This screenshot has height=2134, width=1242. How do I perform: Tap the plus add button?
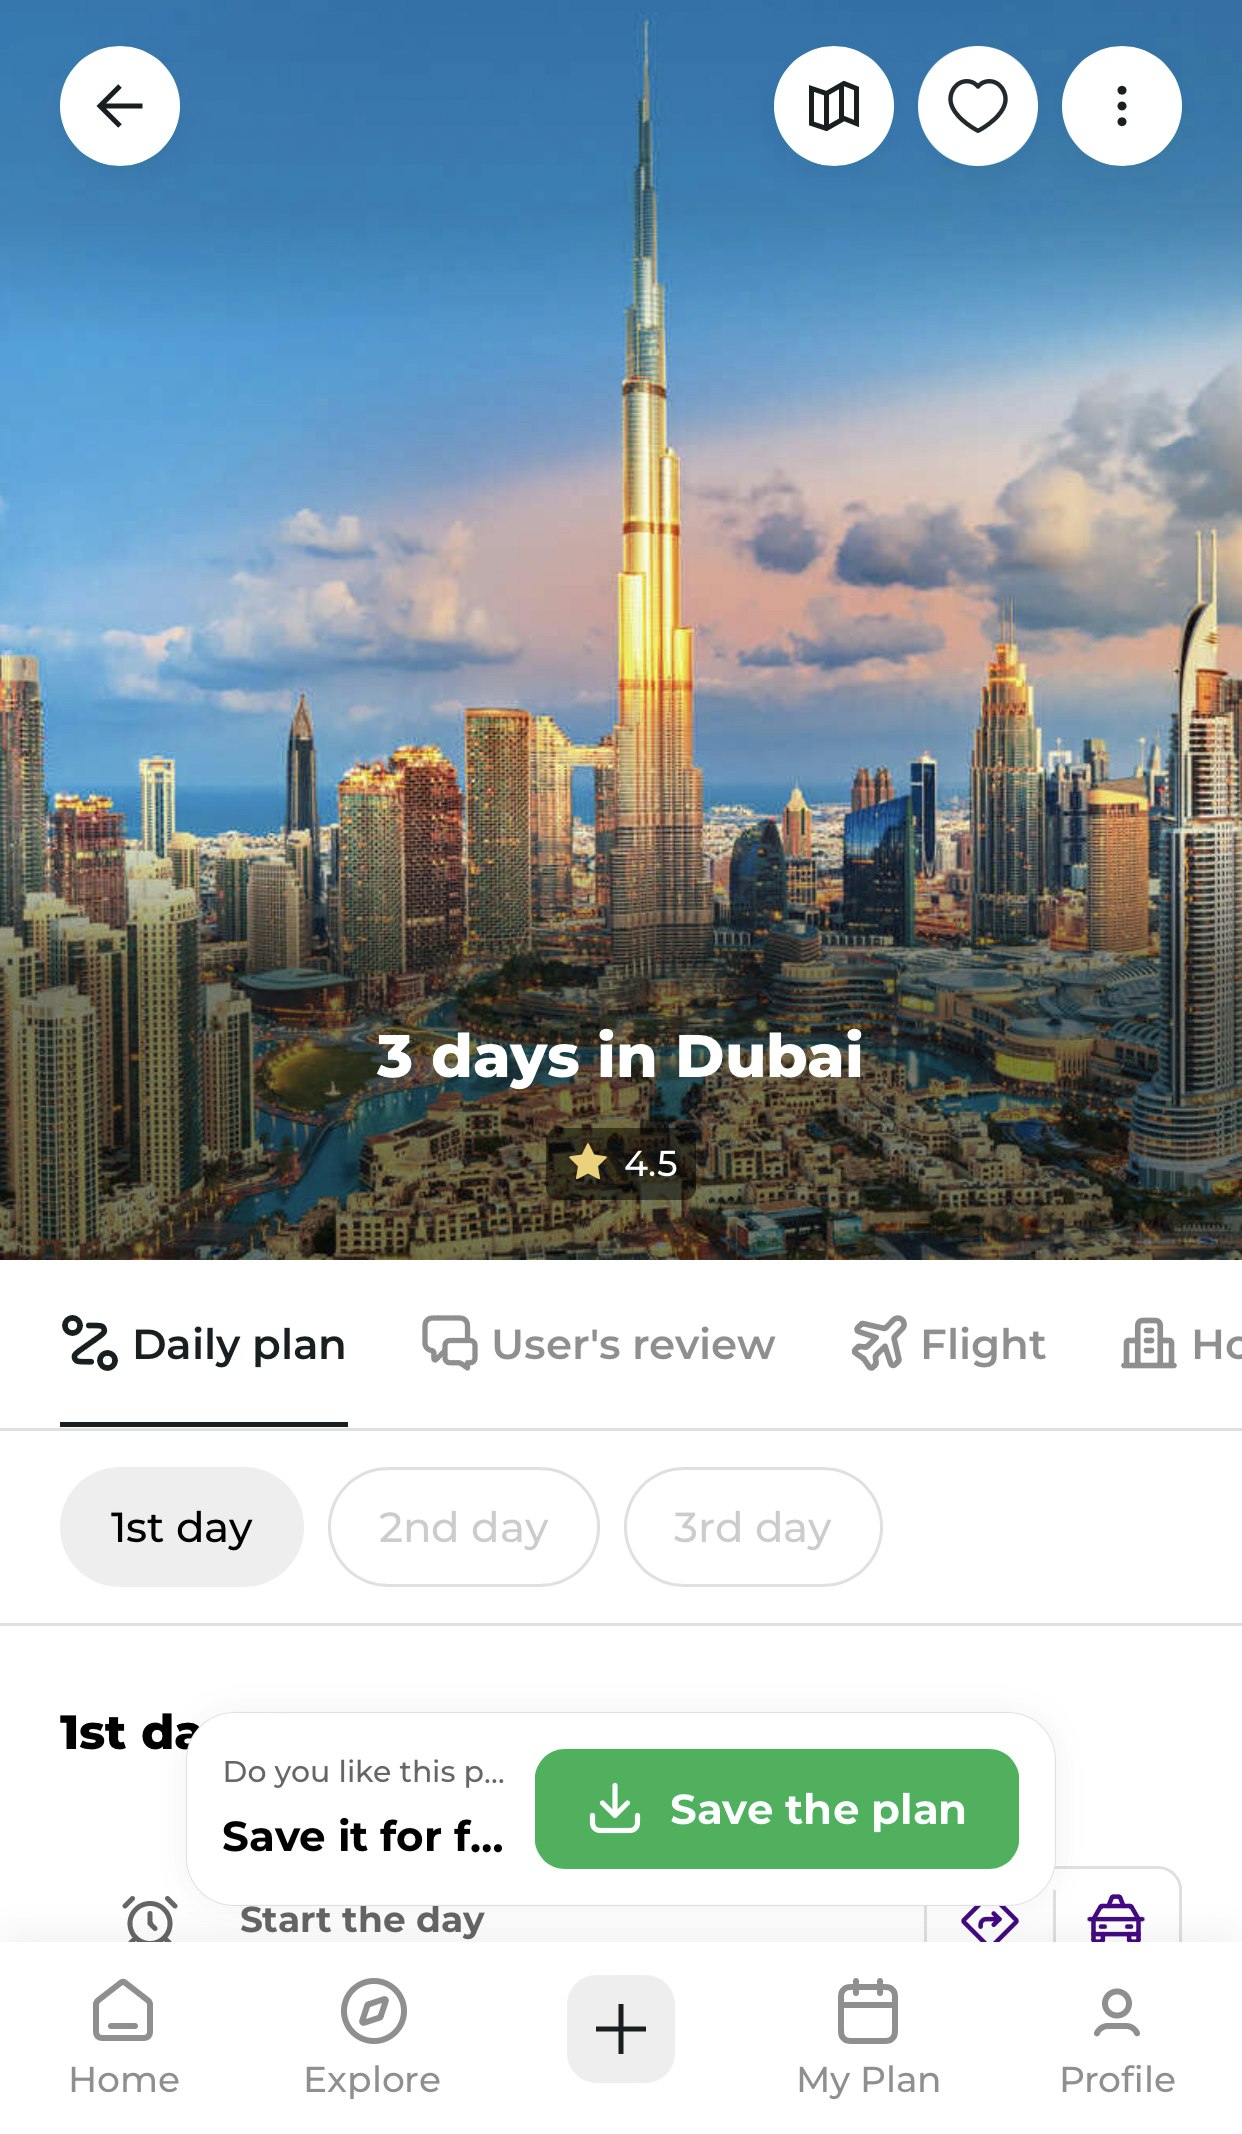click(621, 2029)
